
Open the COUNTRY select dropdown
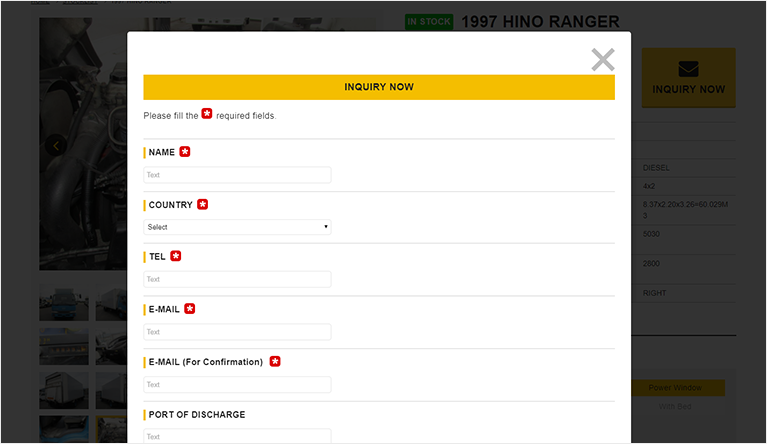coord(237,227)
